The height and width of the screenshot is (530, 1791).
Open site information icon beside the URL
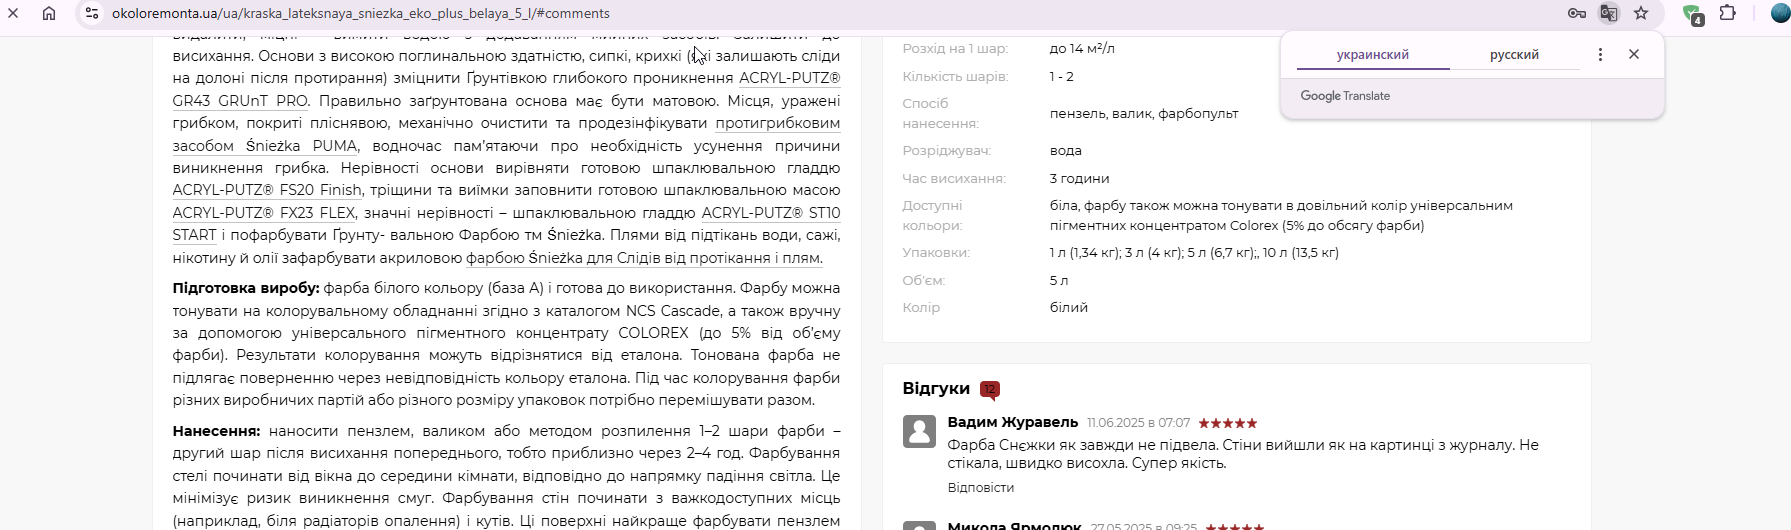(x=91, y=13)
